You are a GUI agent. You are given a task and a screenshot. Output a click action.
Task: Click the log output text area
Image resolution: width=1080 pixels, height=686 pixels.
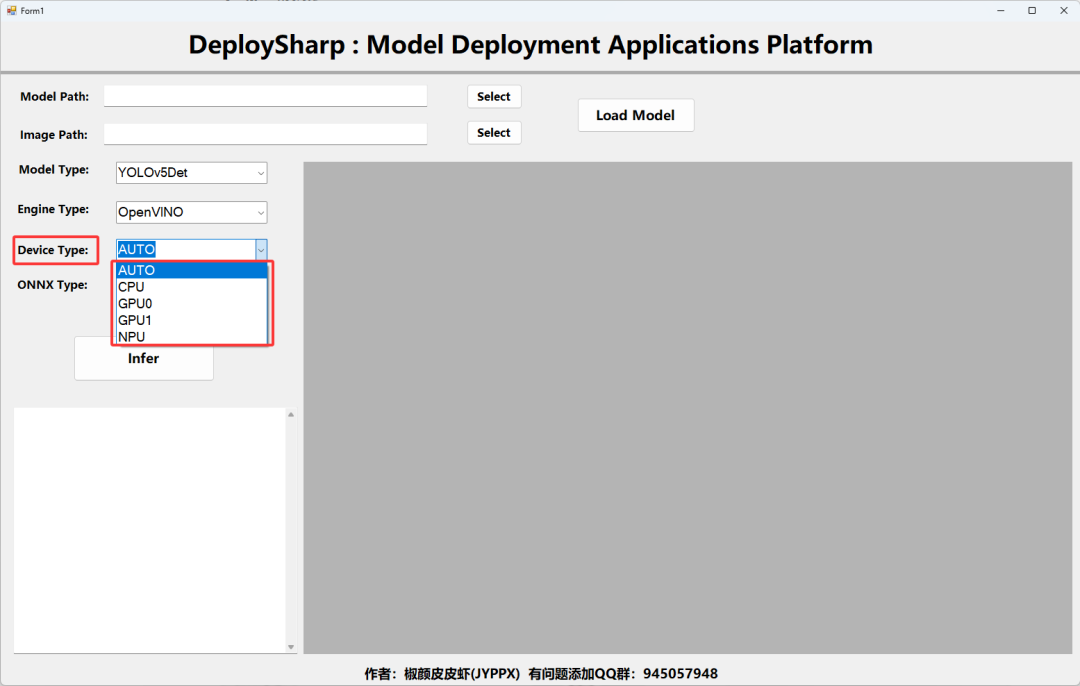click(149, 530)
